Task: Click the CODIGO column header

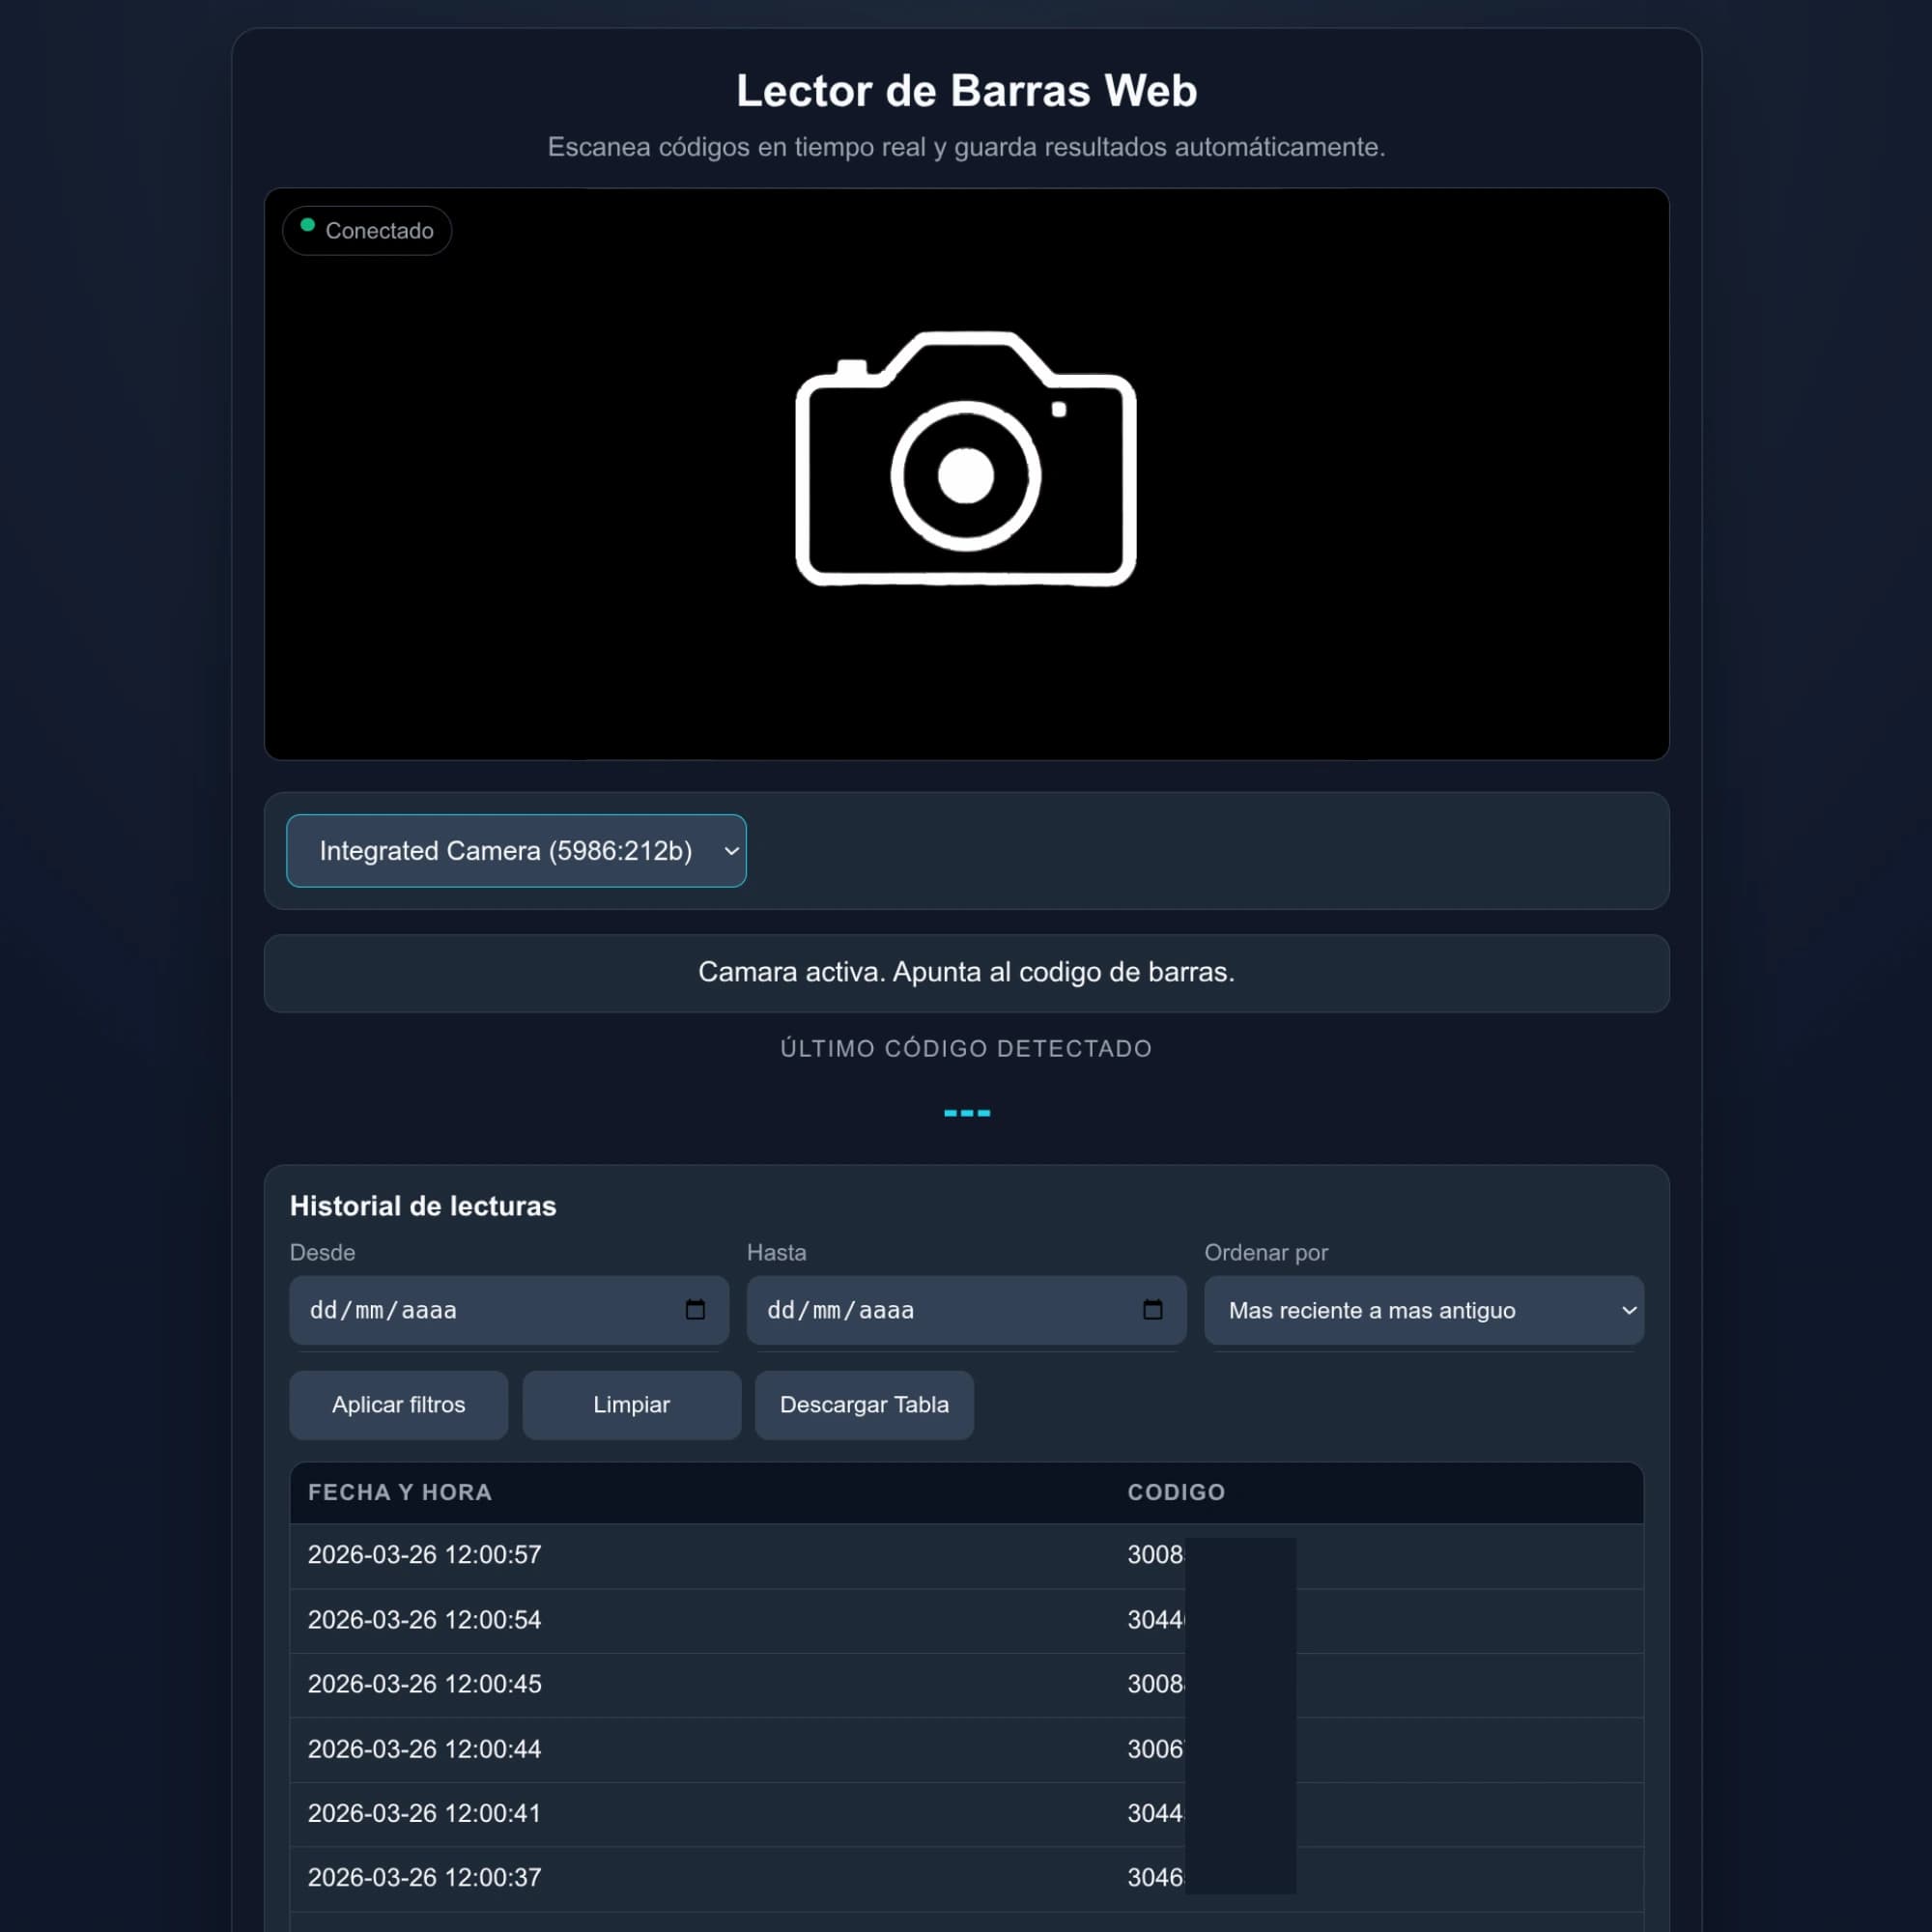Action: point(1176,1492)
